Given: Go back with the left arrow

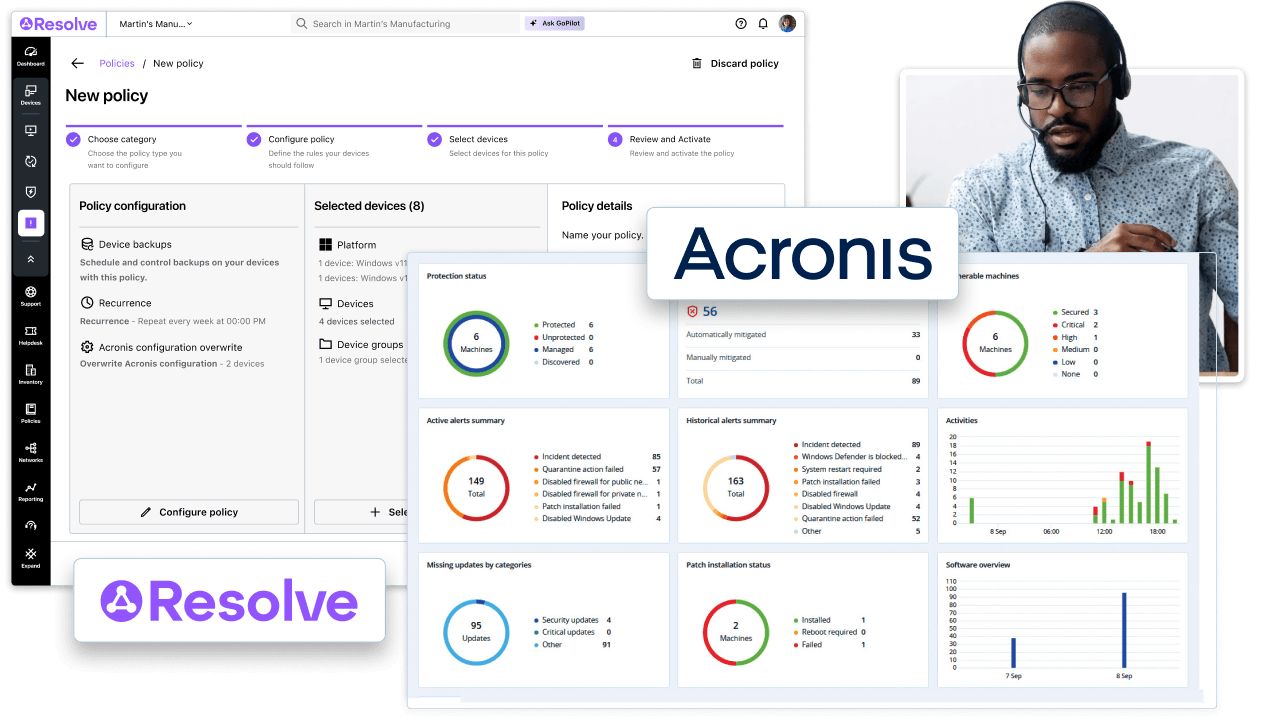Looking at the screenshot, I should pos(77,63).
